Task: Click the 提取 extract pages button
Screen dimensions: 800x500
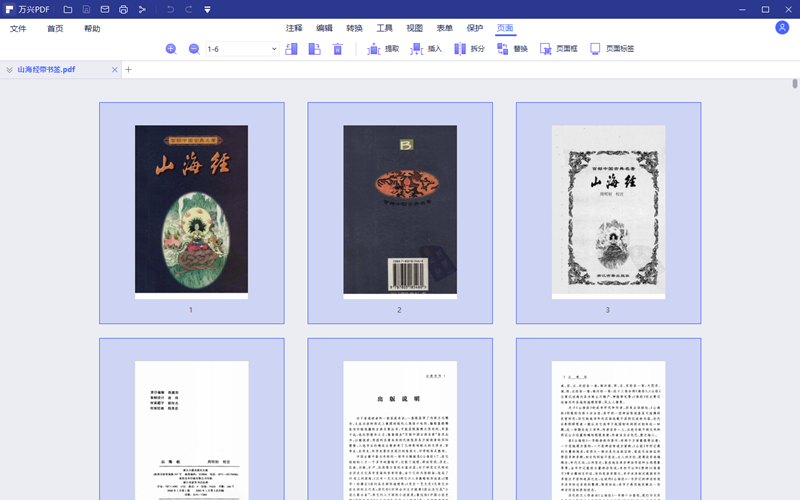Action: tap(384, 49)
